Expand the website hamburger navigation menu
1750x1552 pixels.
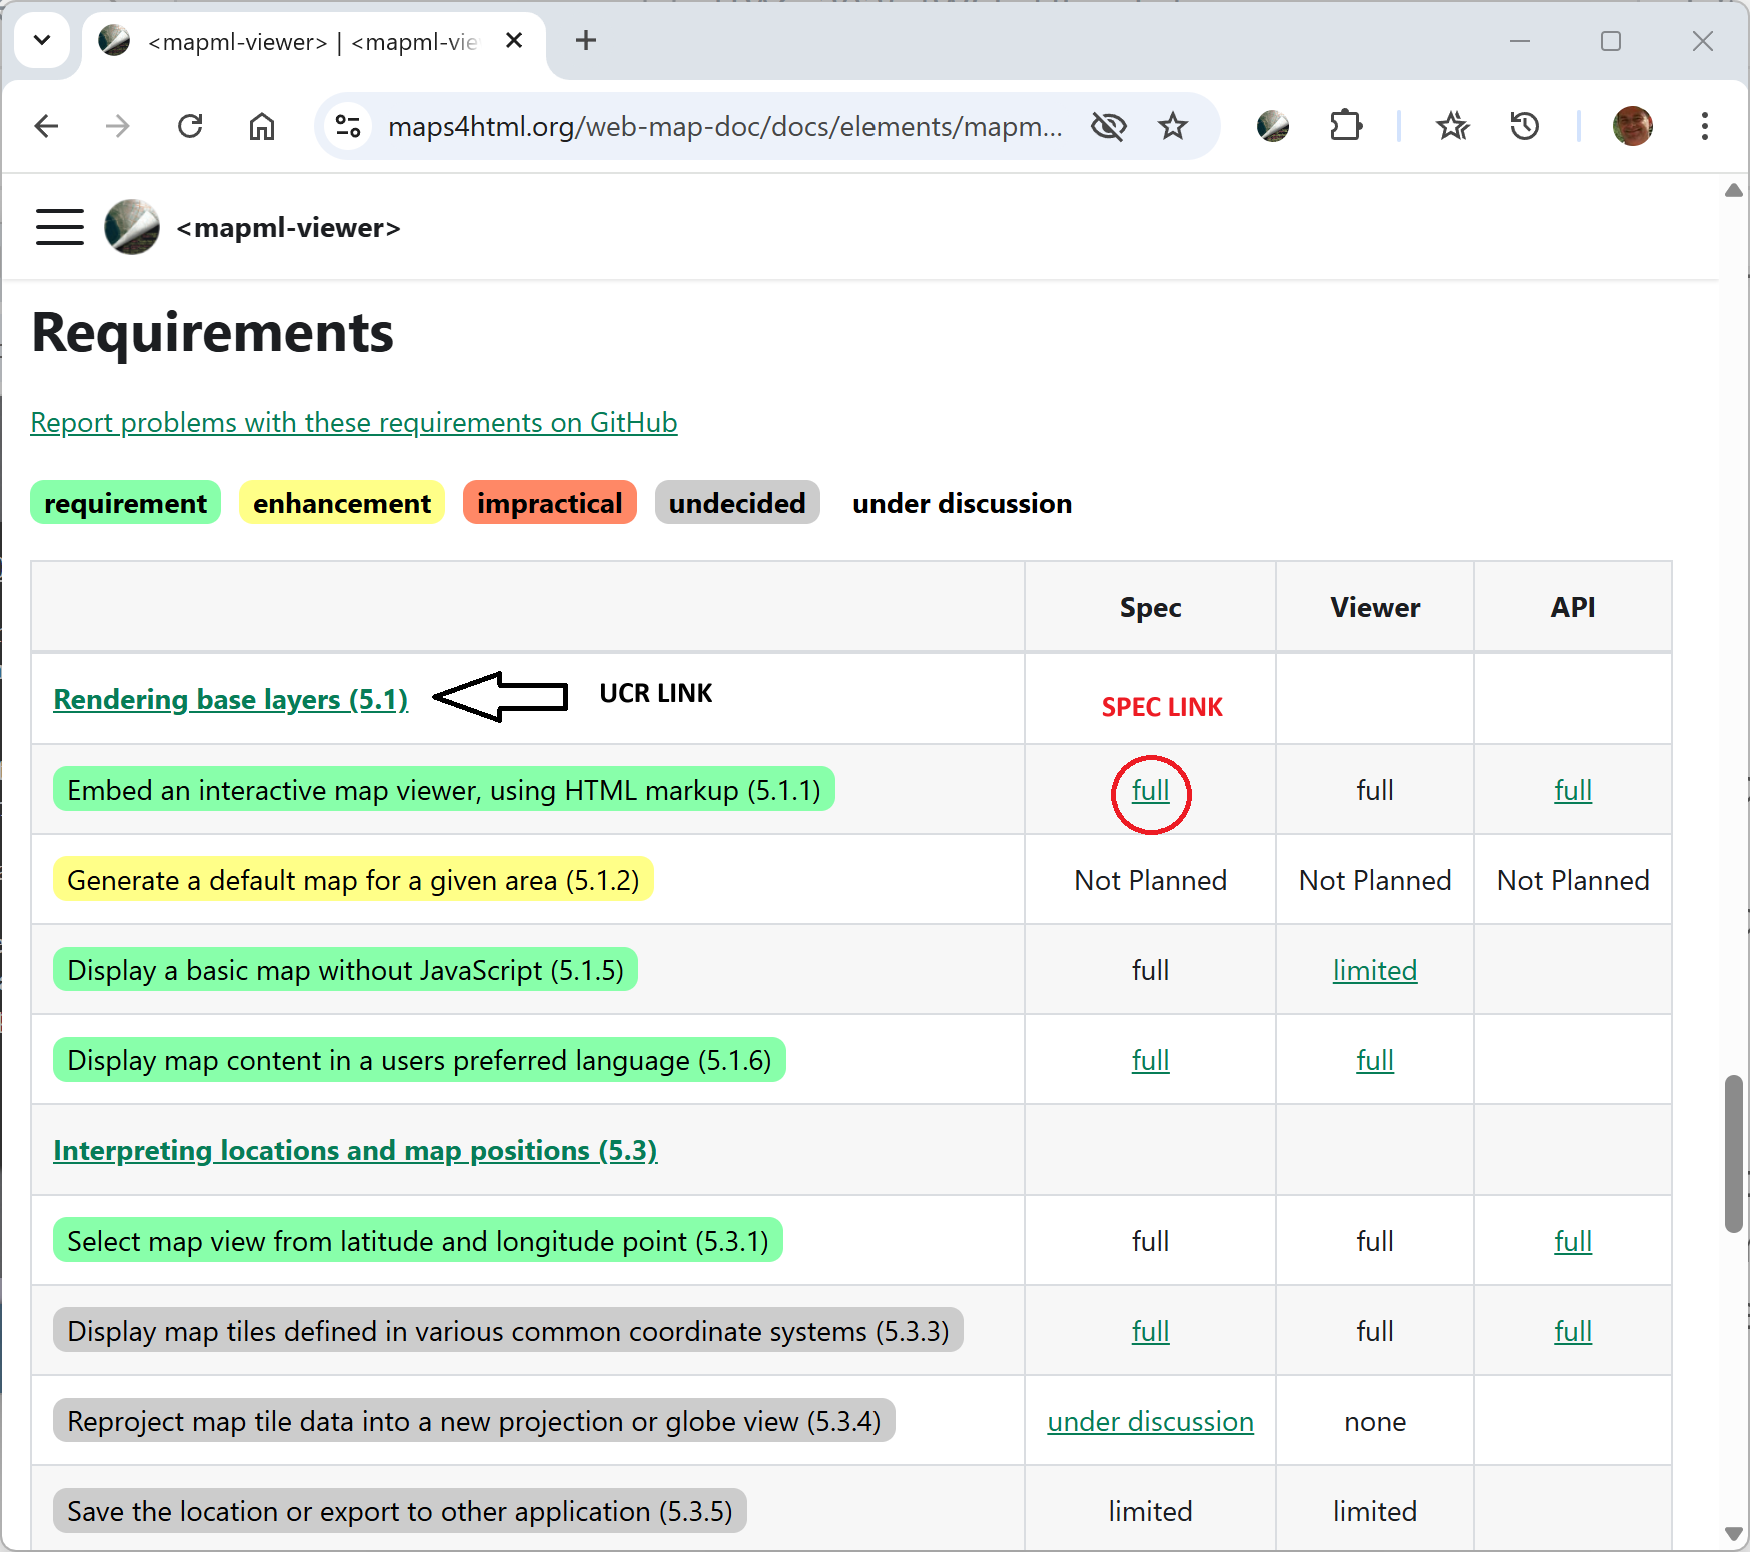coord(59,227)
